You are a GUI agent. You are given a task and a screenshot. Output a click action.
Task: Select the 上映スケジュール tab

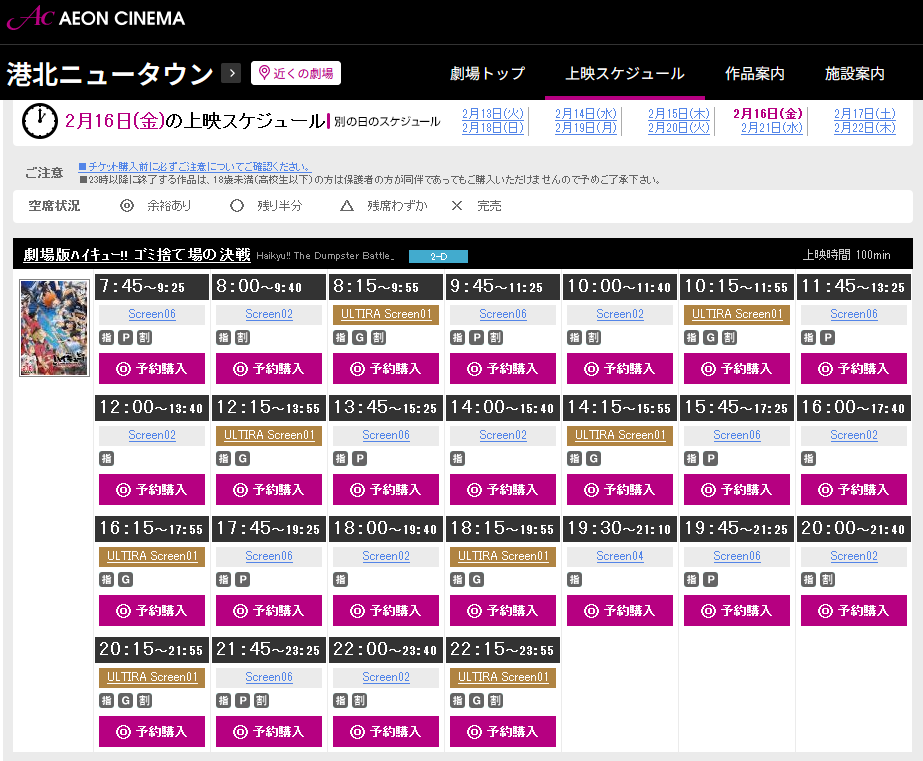point(625,73)
